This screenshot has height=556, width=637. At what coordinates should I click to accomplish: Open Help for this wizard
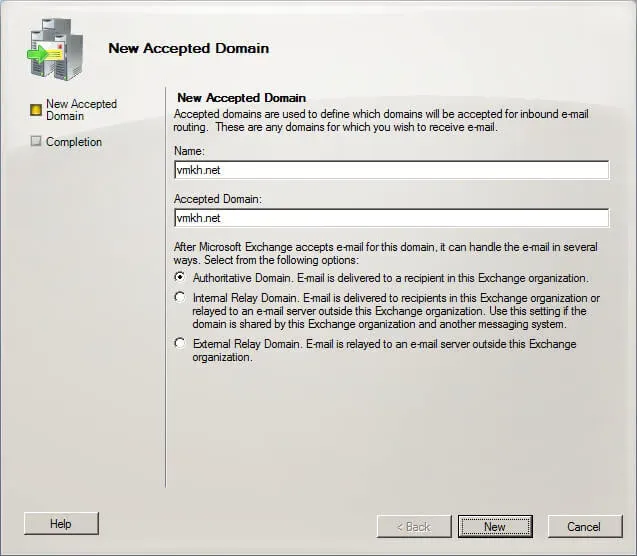(61, 524)
